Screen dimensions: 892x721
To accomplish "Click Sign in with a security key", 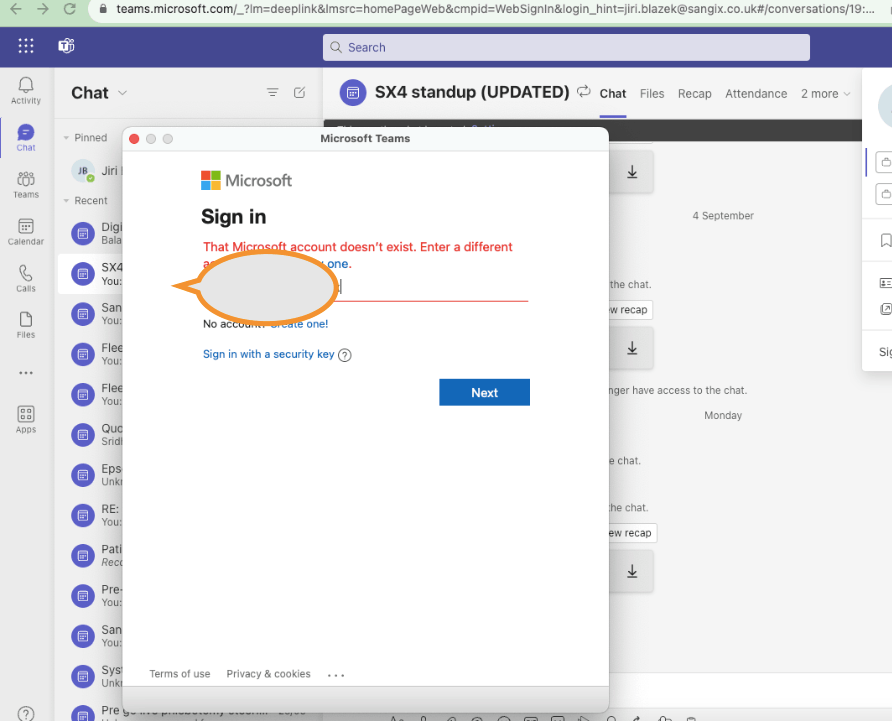I will coord(269,354).
